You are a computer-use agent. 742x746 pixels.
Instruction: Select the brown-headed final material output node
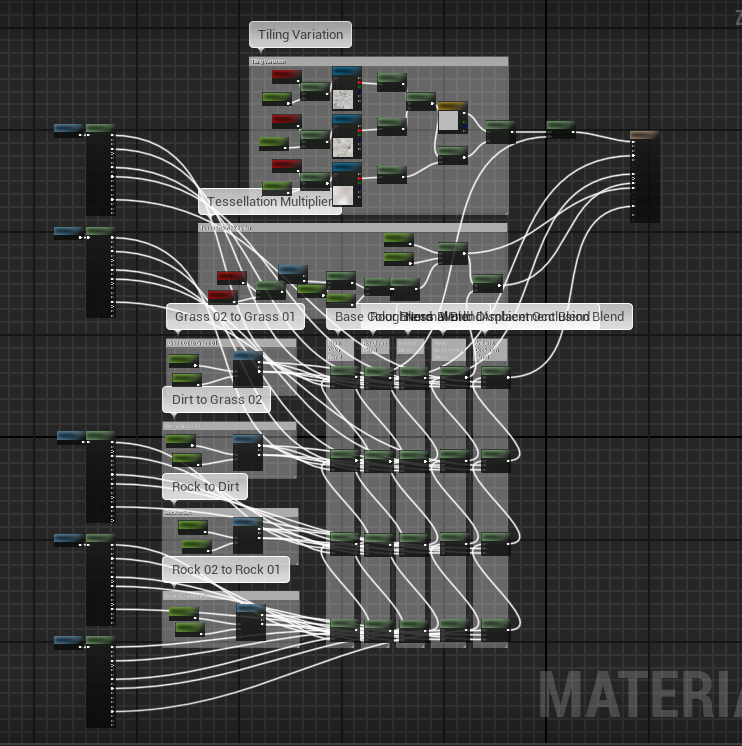coord(645,135)
